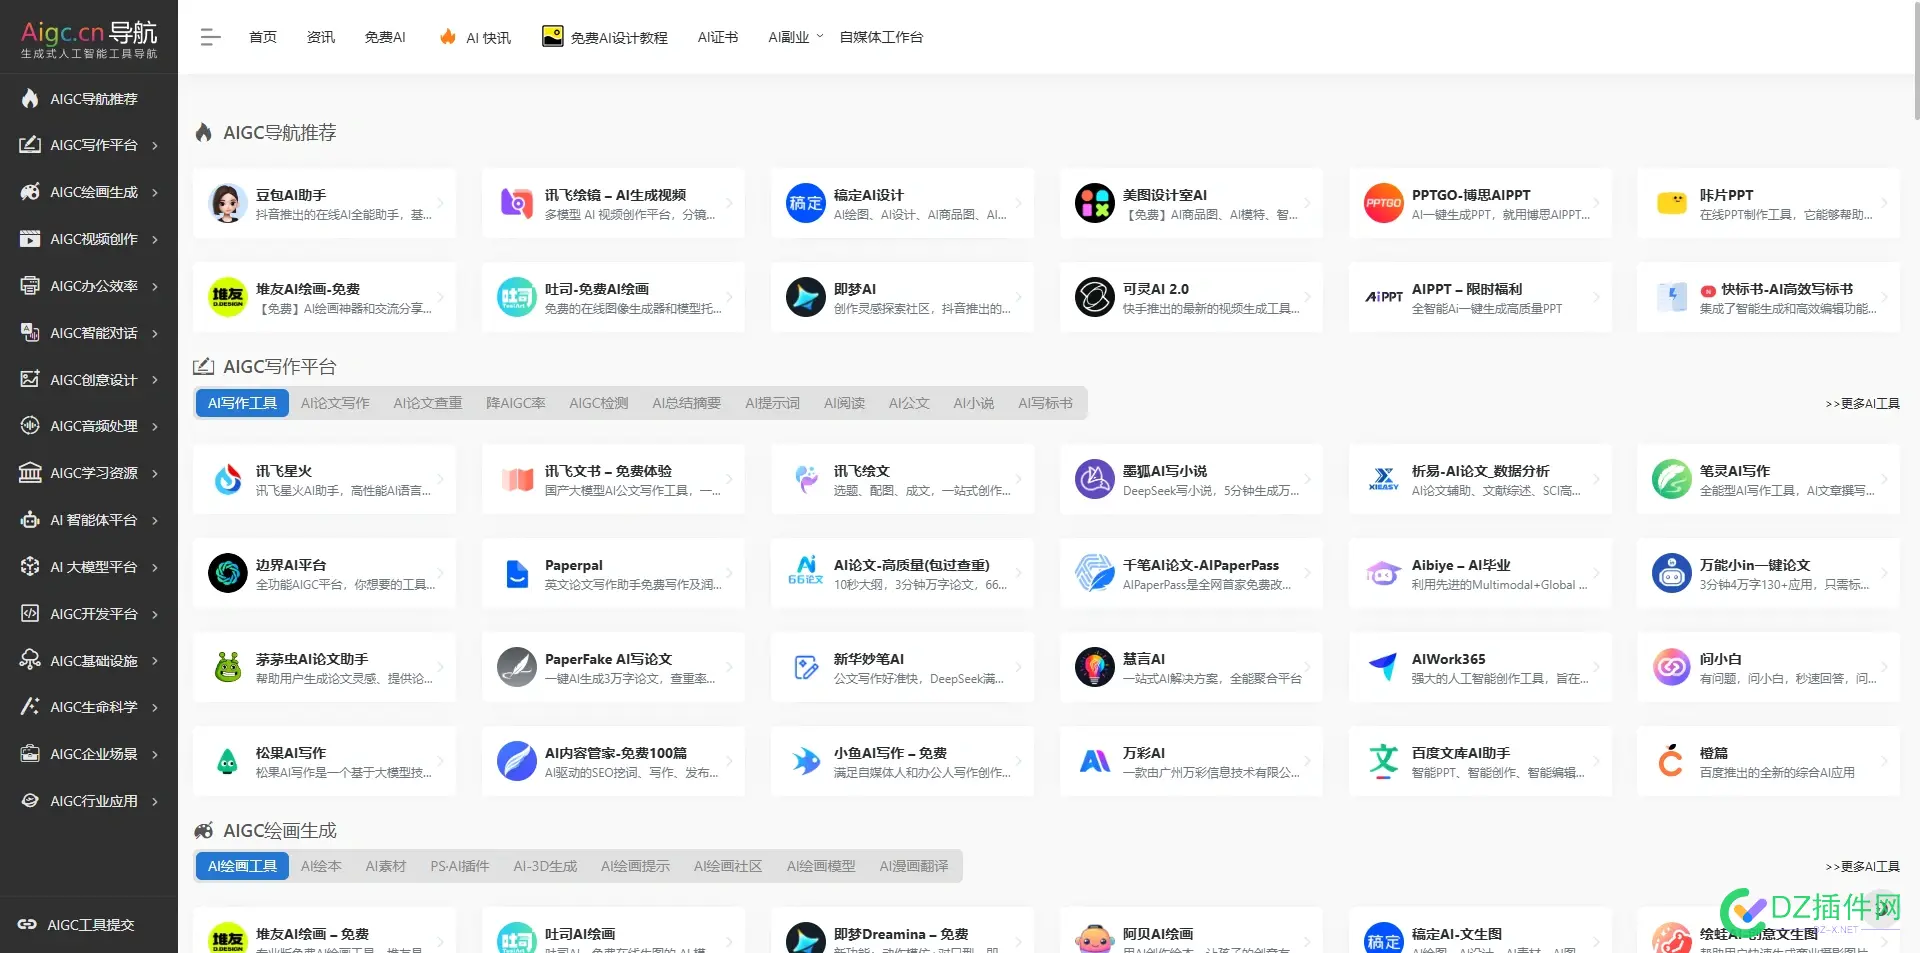The image size is (1920, 953).
Task: Open the AIGC视频创作 category icon
Action: [29, 238]
